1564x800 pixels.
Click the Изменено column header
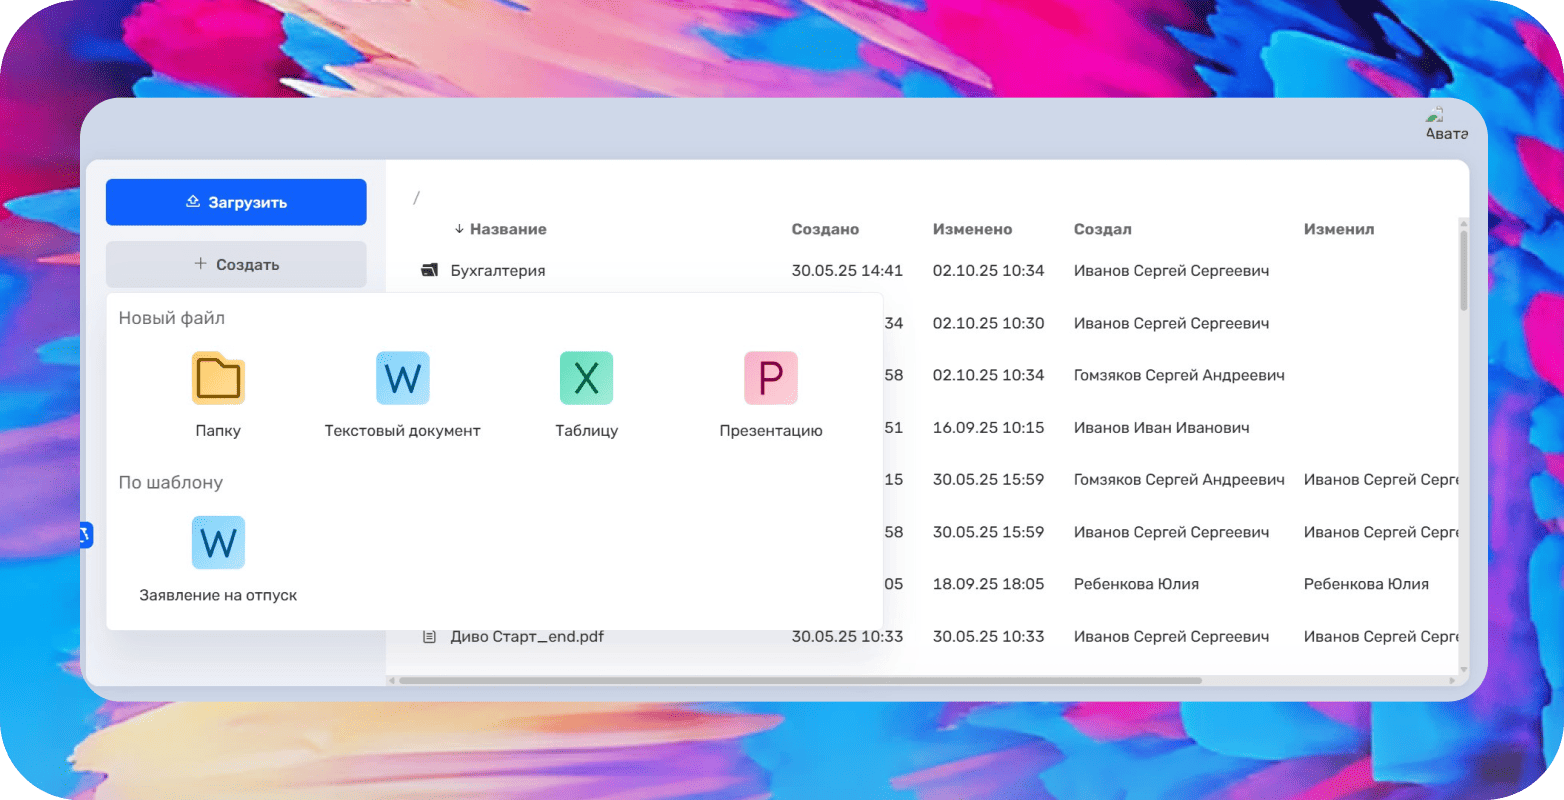972,229
